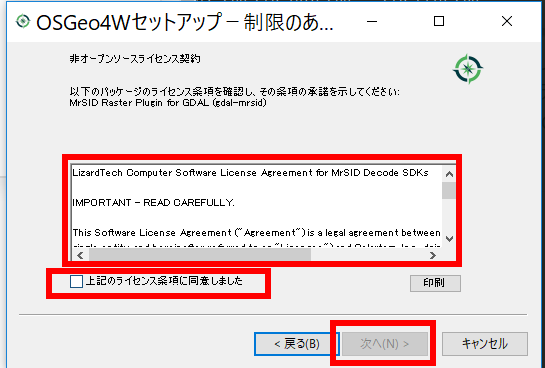The width and height of the screenshot is (545, 368).
Task: Click the IMPORTANT – READ CAREFULLY line
Action: tap(153, 203)
